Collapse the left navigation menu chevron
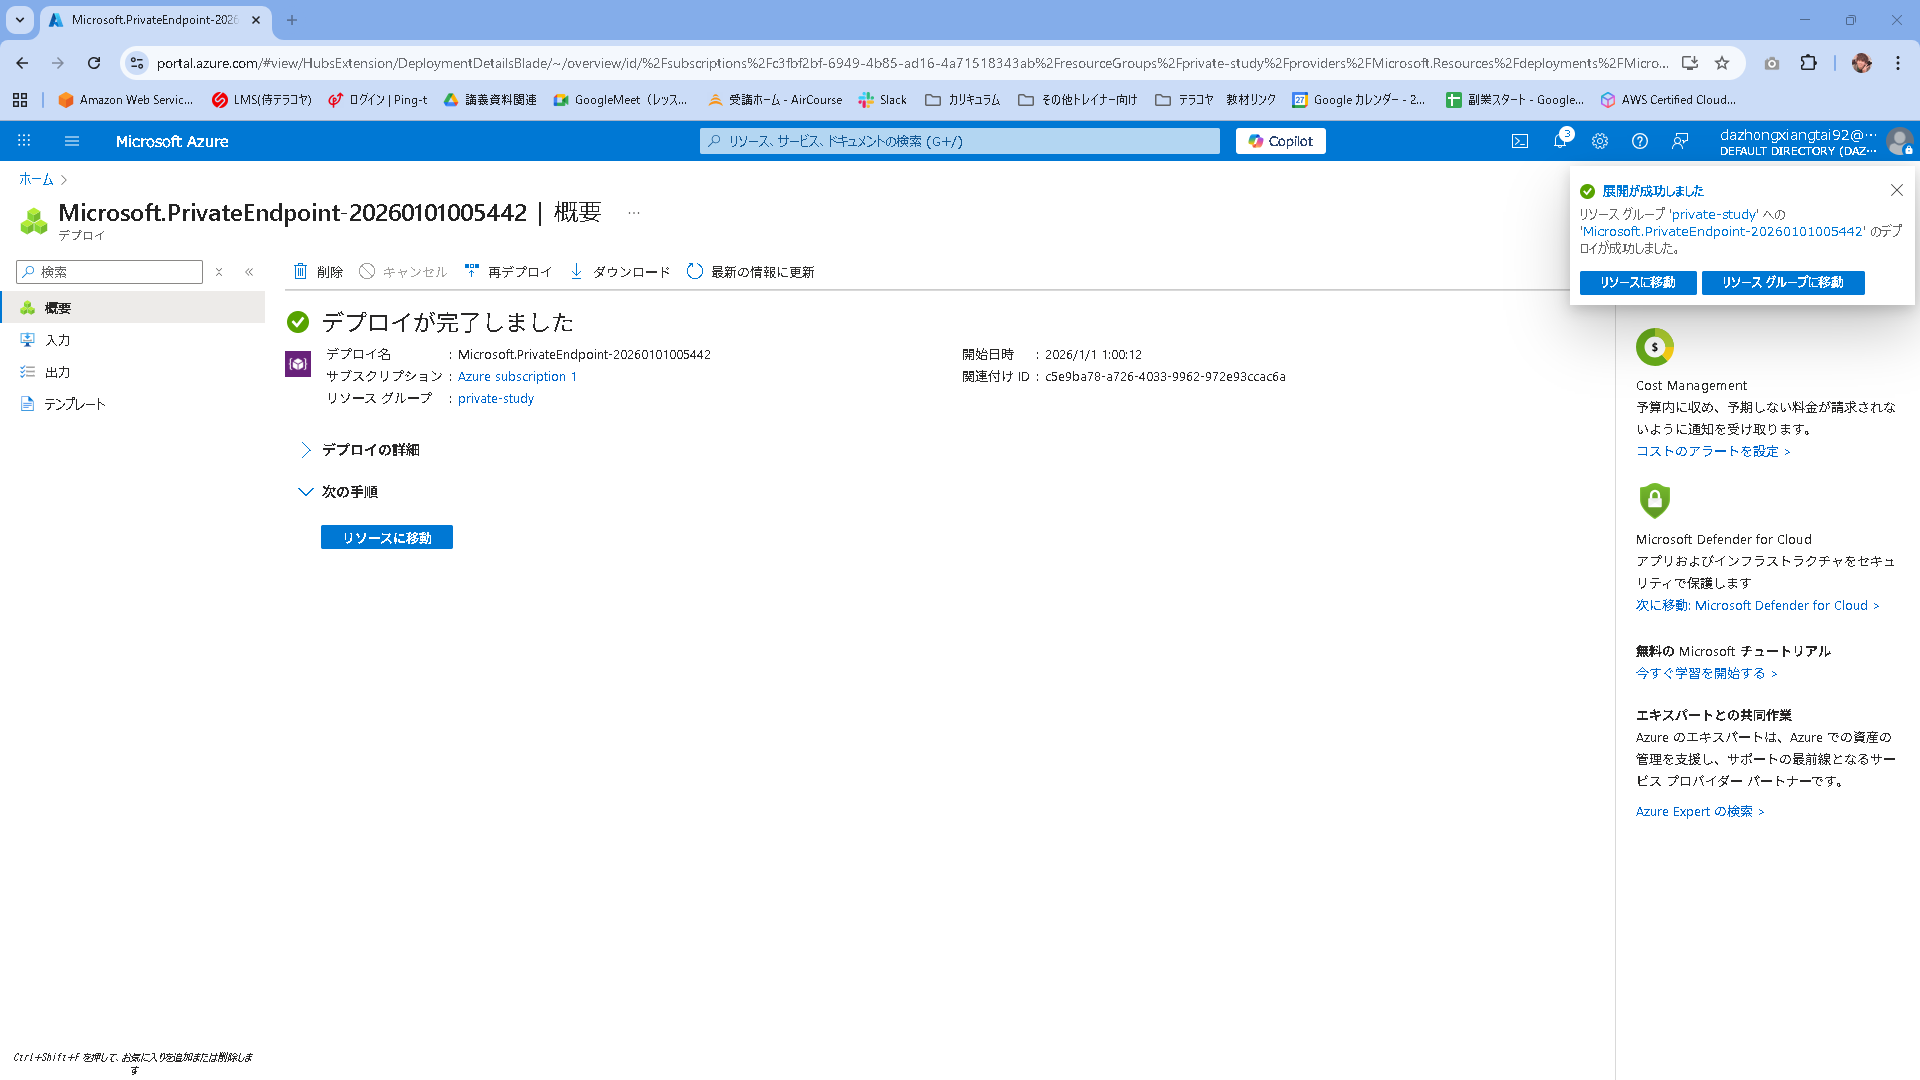1920x1080 pixels. coord(249,272)
